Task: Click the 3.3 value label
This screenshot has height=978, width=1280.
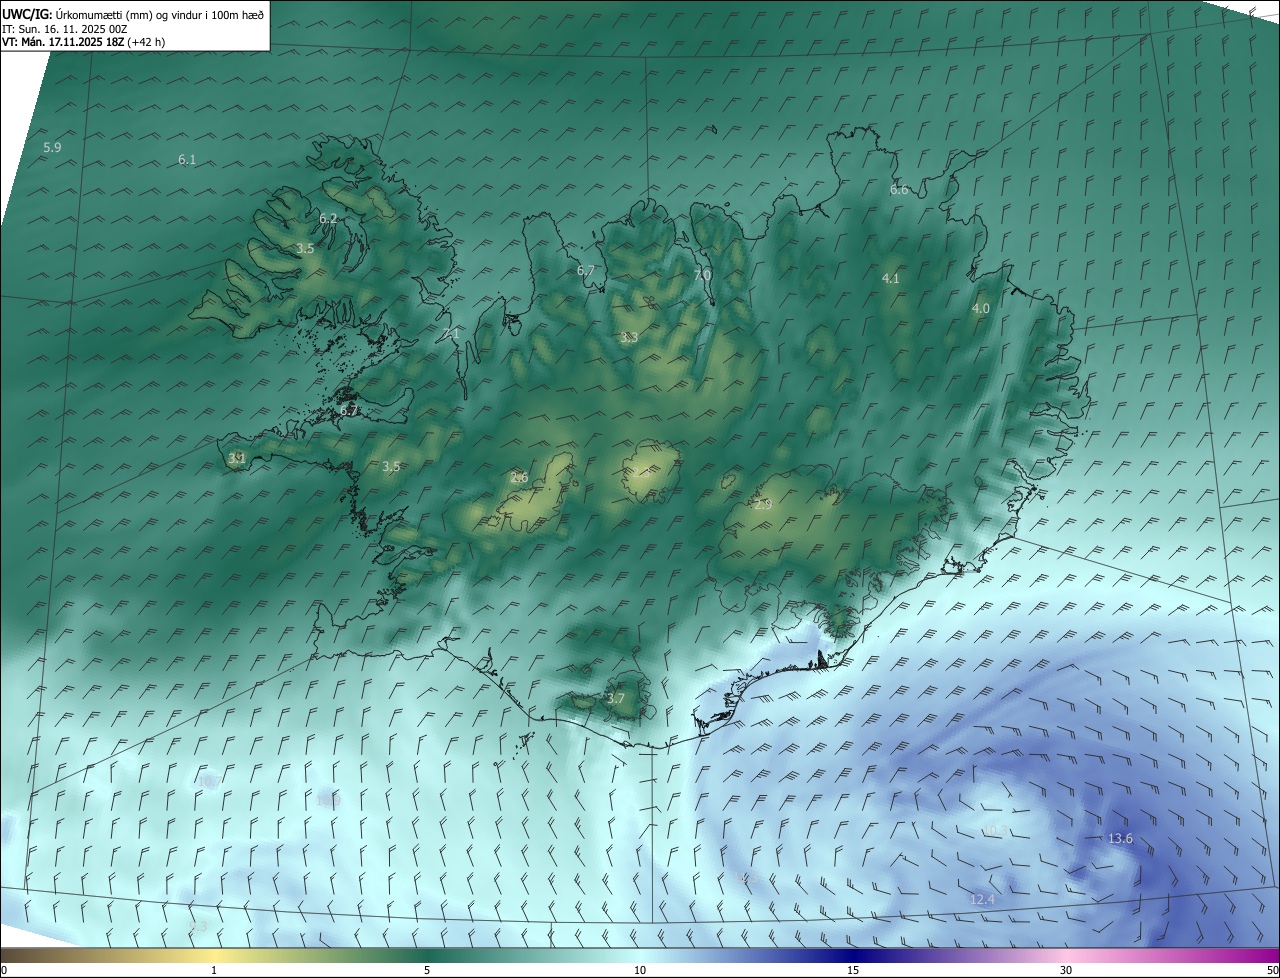Action: (x=629, y=338)
